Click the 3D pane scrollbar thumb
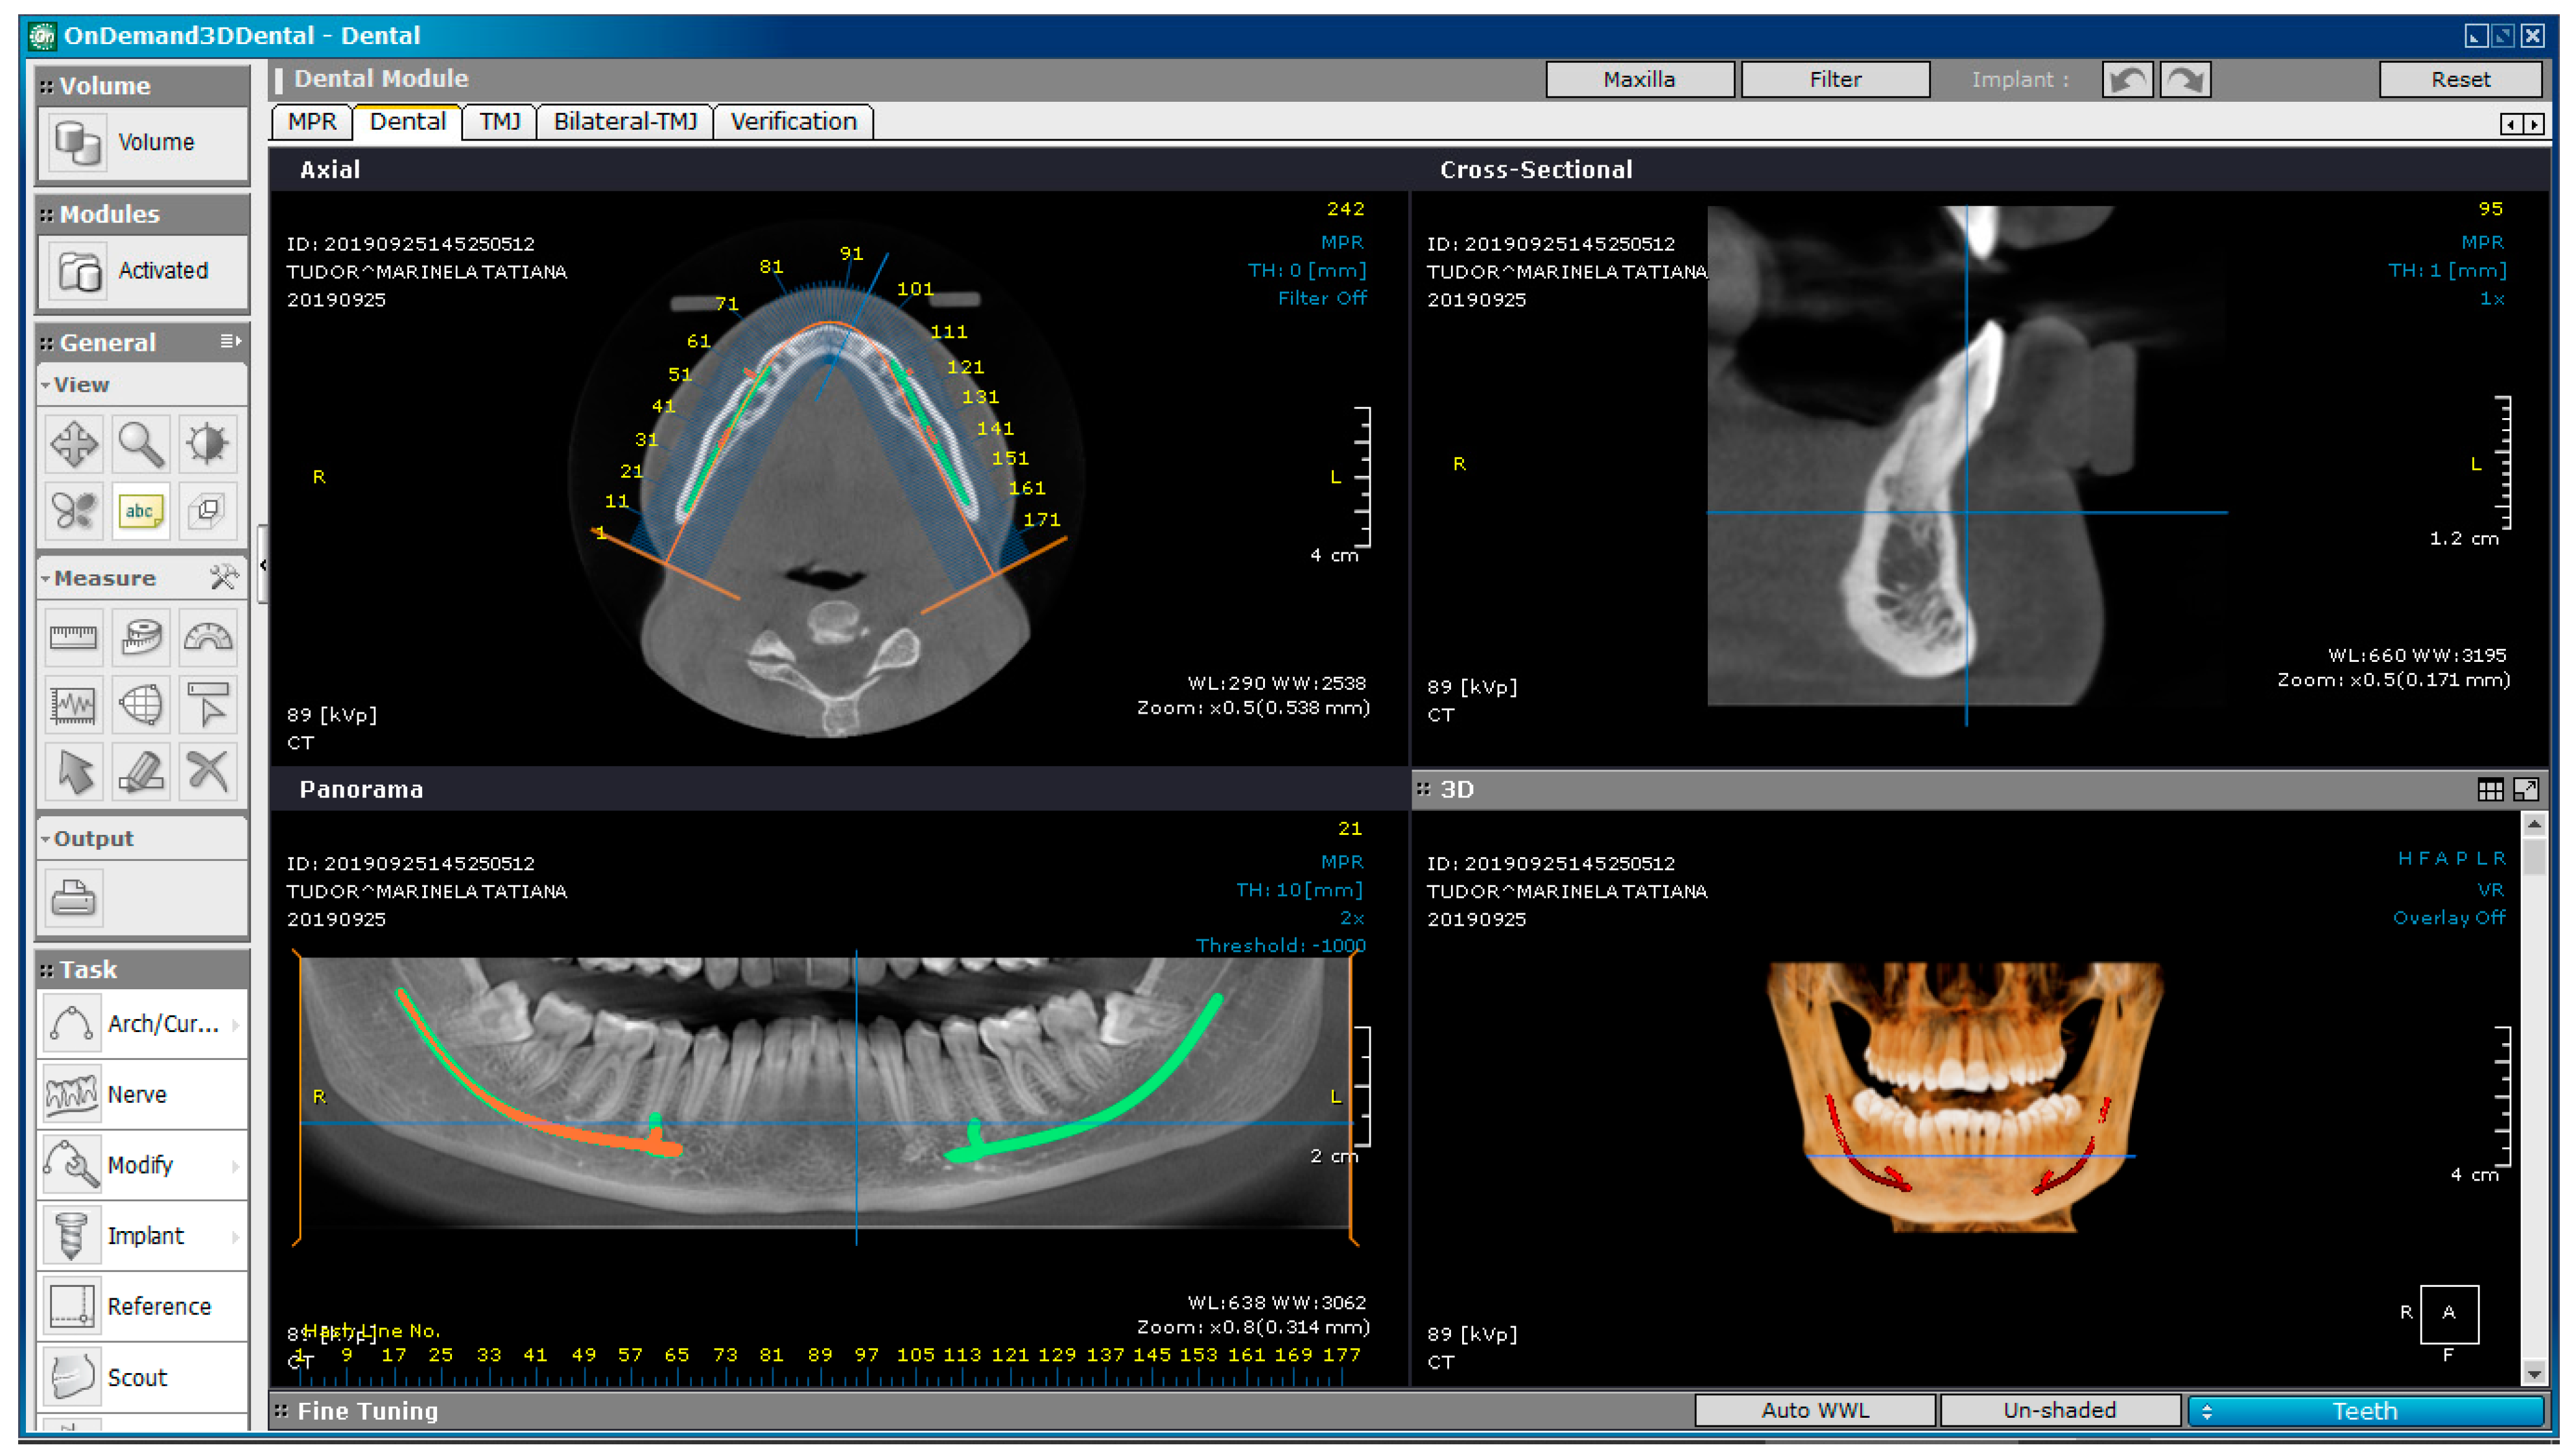The height and width of the screenshot is (1456, 2576). coord(2534,857)
